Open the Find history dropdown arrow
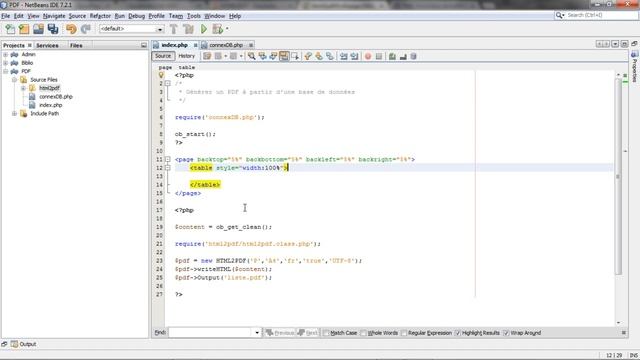This screenshot has height=360, width=640. point(257,333)
